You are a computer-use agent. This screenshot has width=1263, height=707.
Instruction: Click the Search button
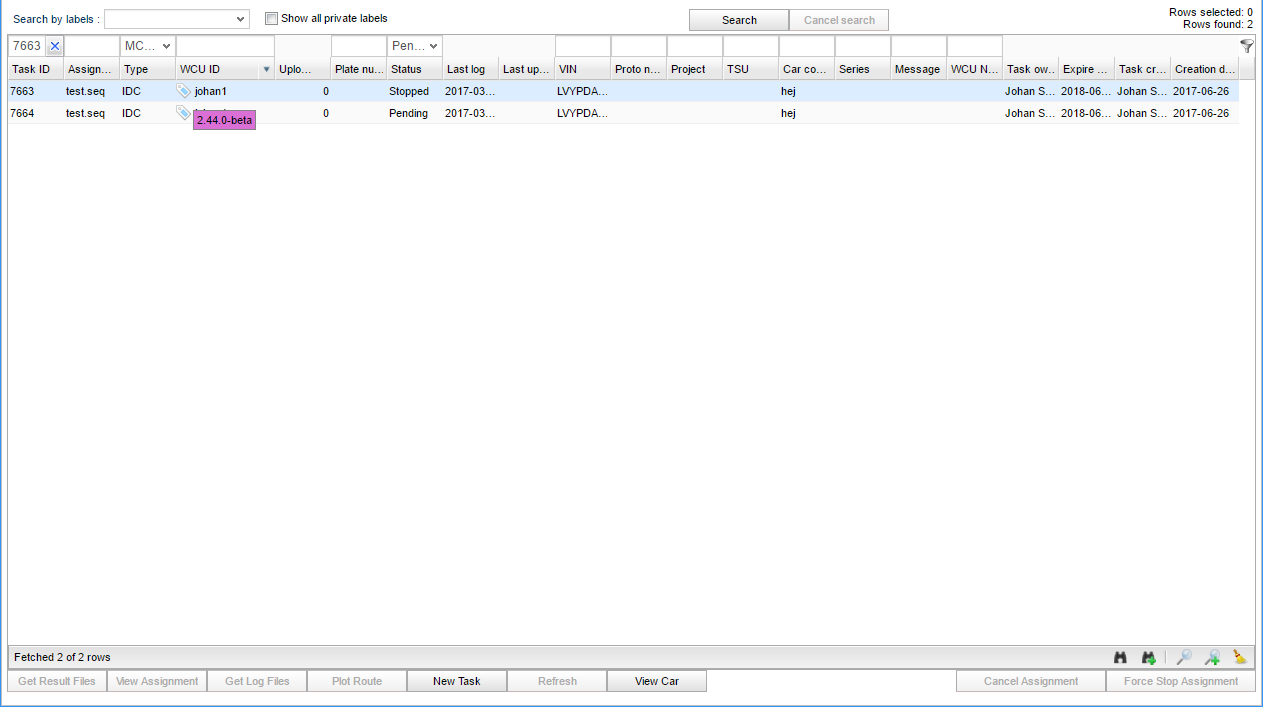(739, 20)
